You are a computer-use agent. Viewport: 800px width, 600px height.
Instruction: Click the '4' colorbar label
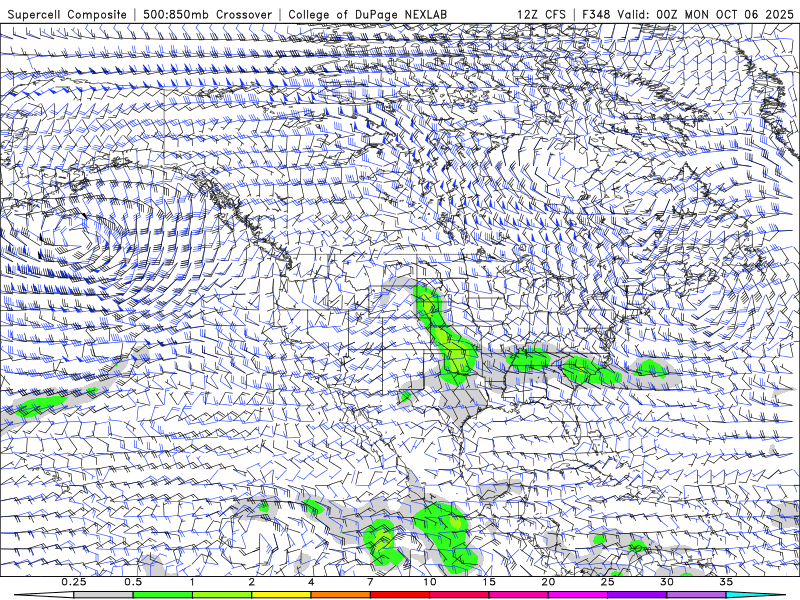tap(311, 582)
